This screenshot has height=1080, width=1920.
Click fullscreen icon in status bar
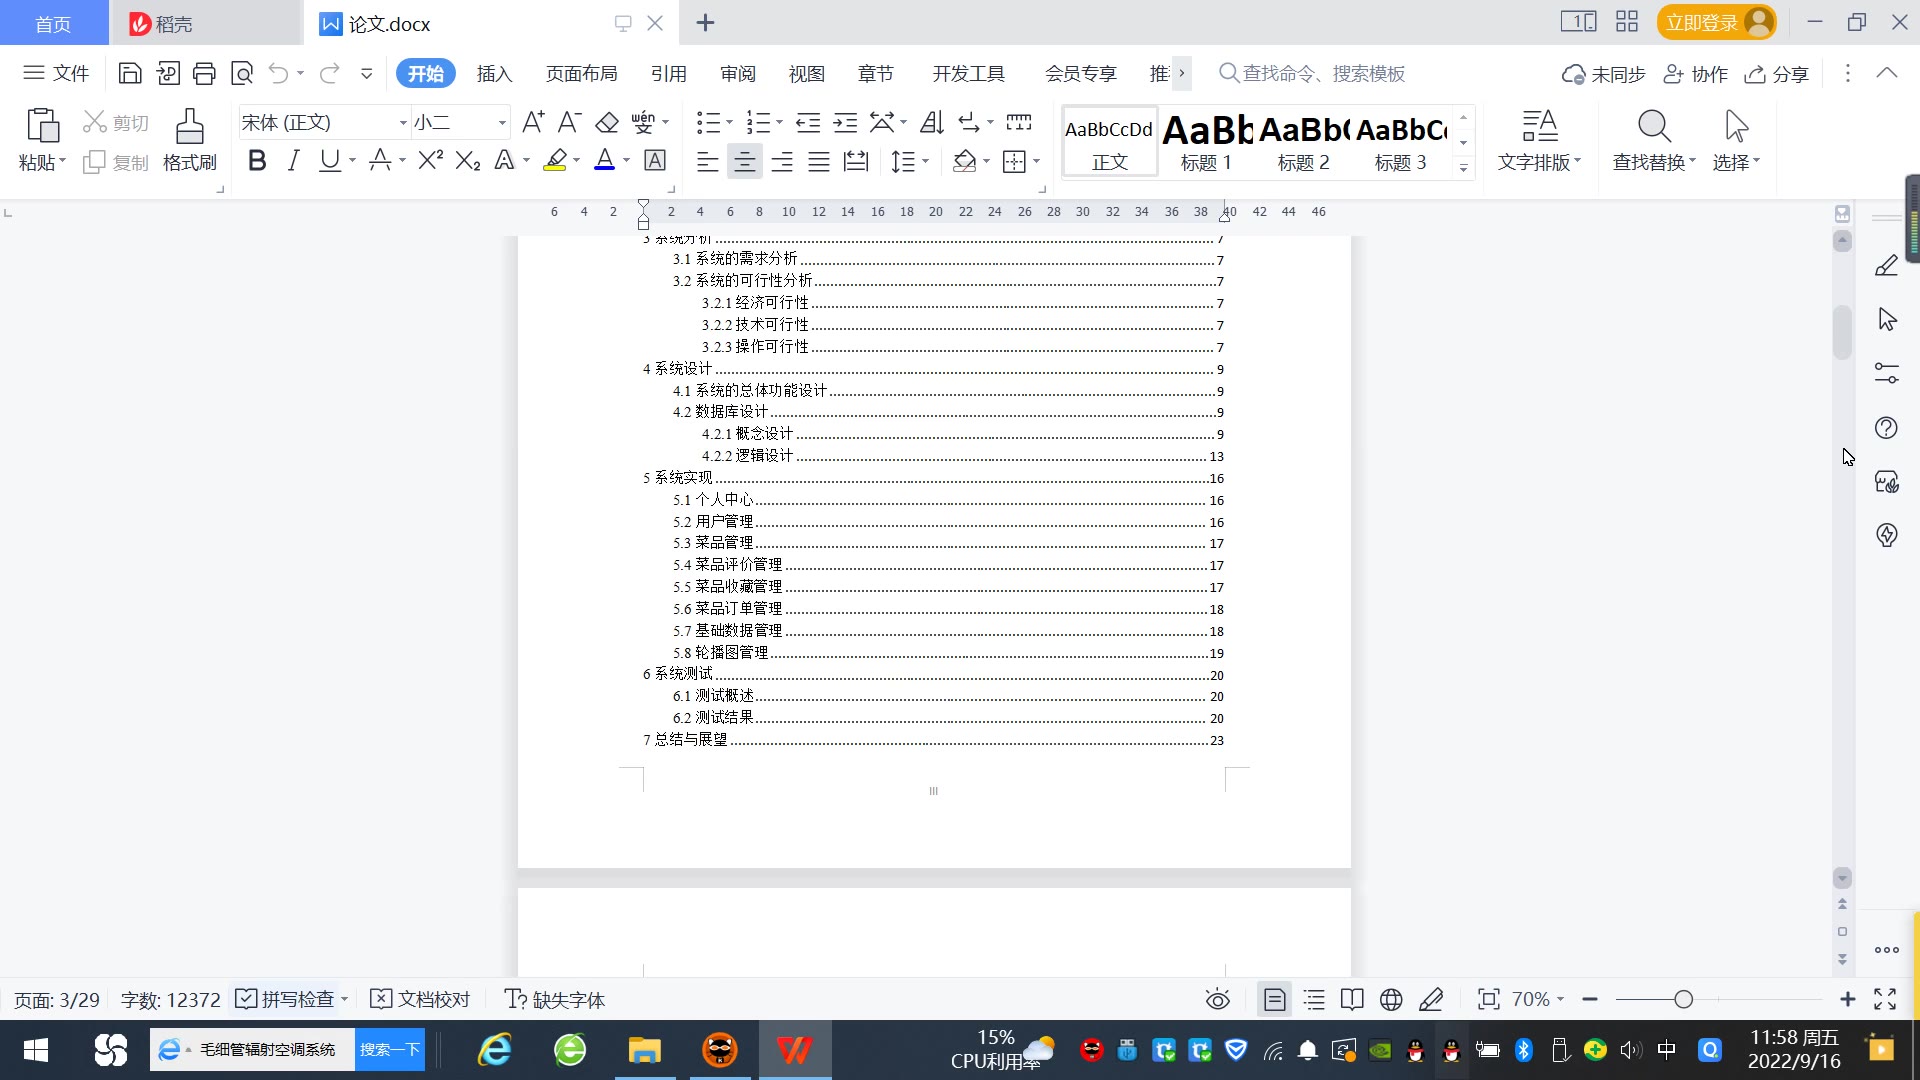pyautogui.click(x=1885, y=999)
